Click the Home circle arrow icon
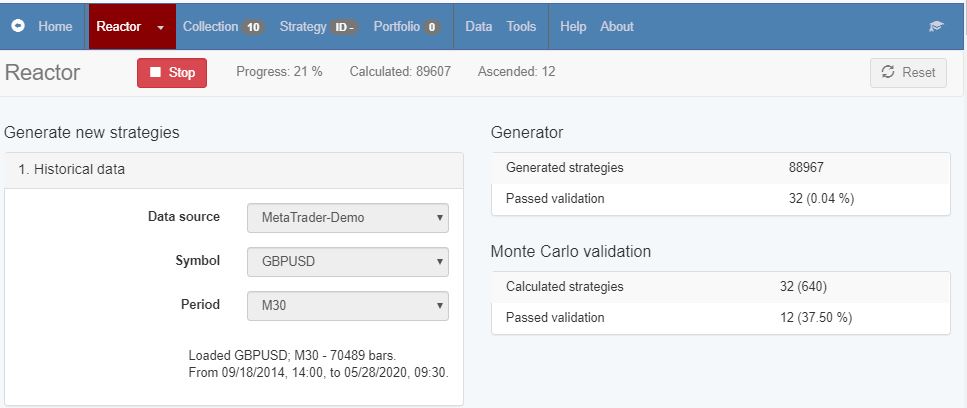 pyautogui.click(x=18, y=27)
